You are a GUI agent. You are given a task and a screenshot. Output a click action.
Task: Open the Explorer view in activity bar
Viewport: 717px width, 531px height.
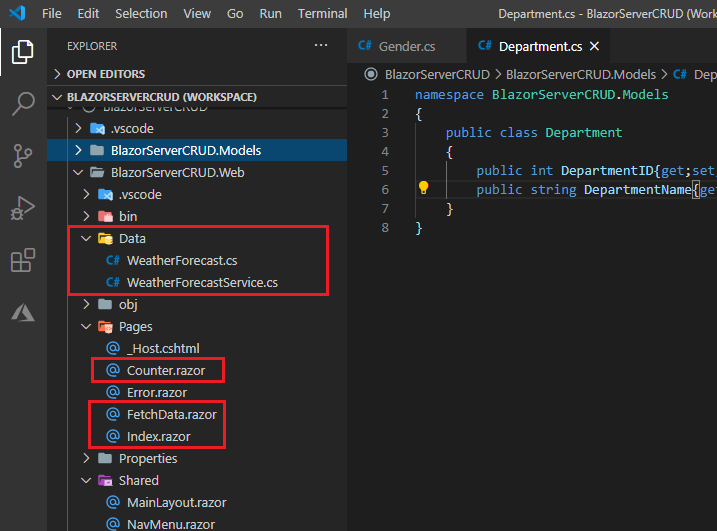22,52
